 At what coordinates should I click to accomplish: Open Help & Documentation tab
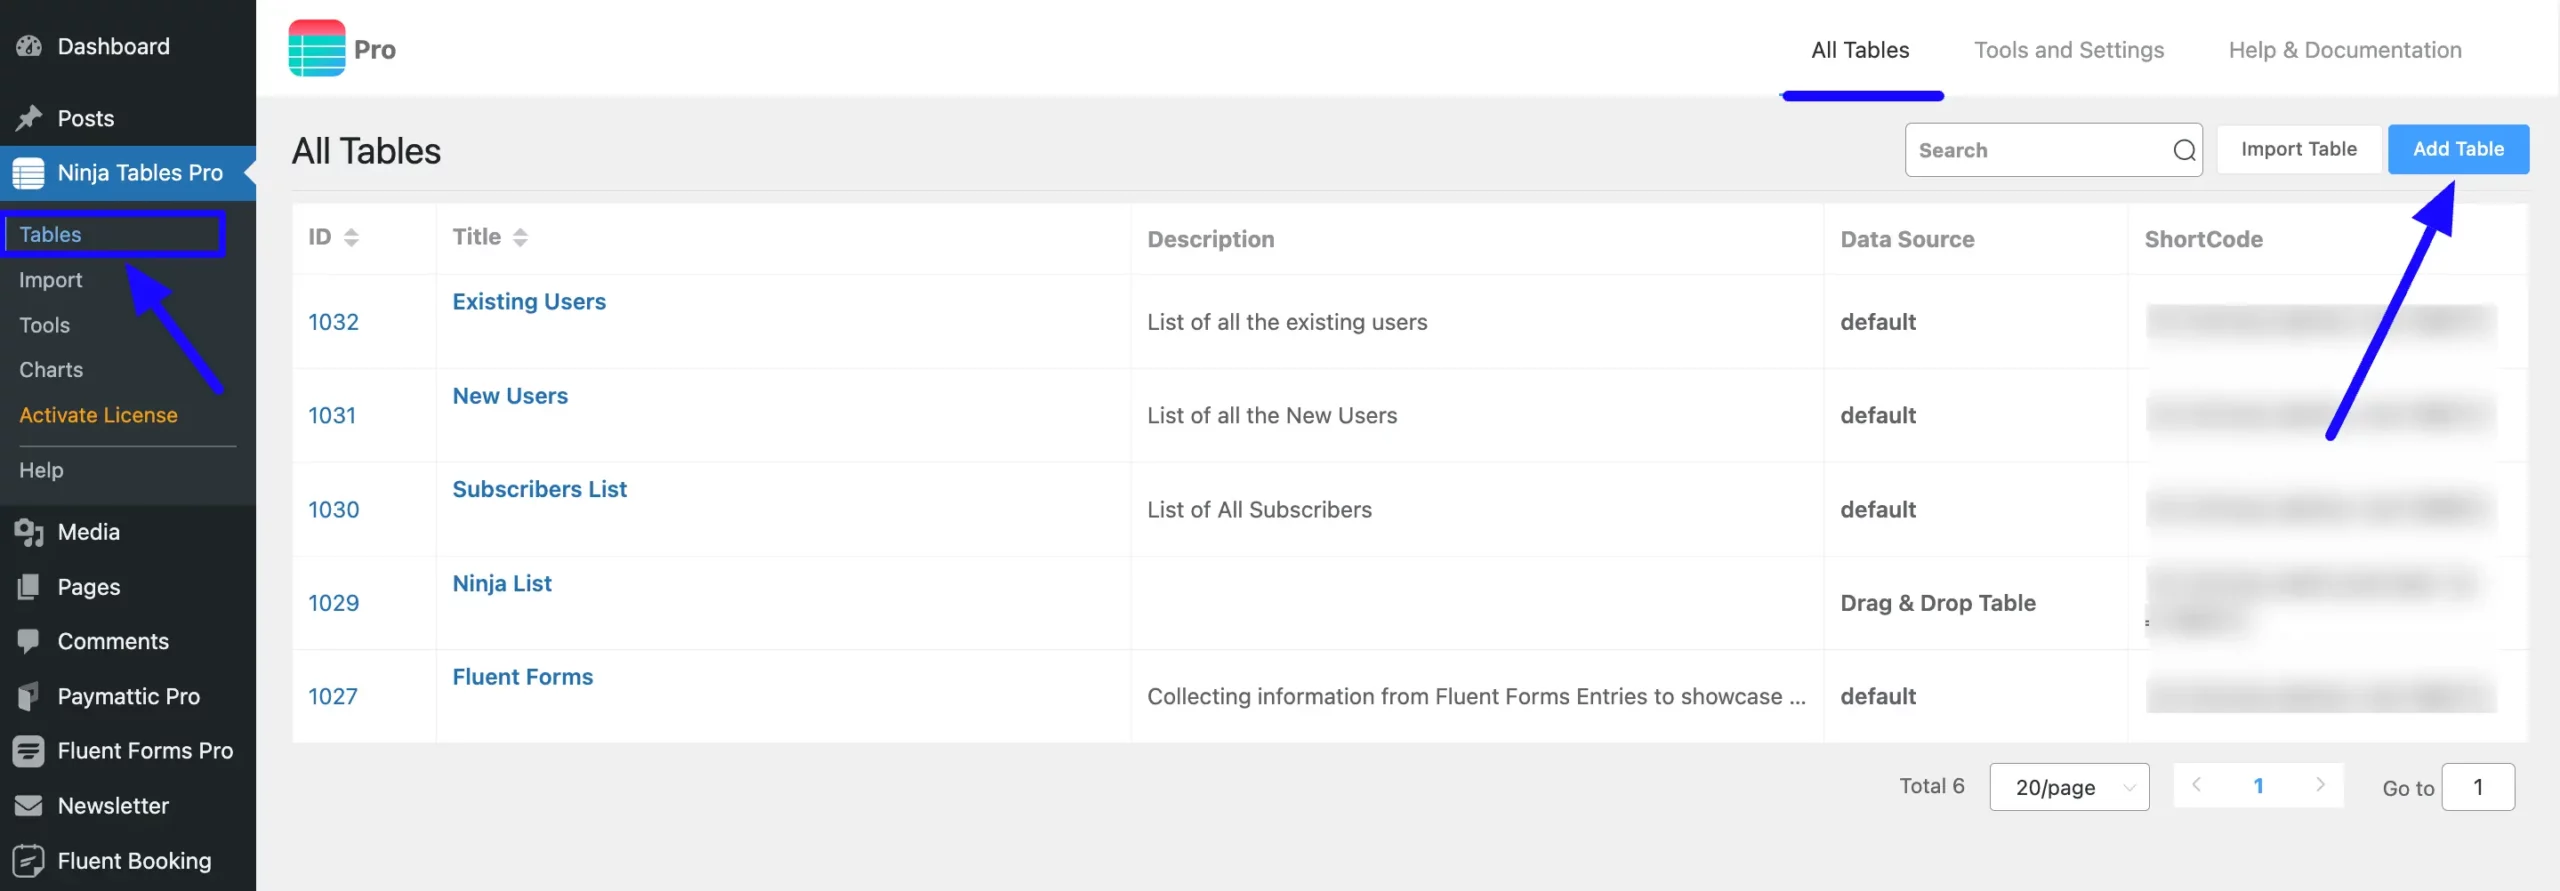[x=2345, y=50]
